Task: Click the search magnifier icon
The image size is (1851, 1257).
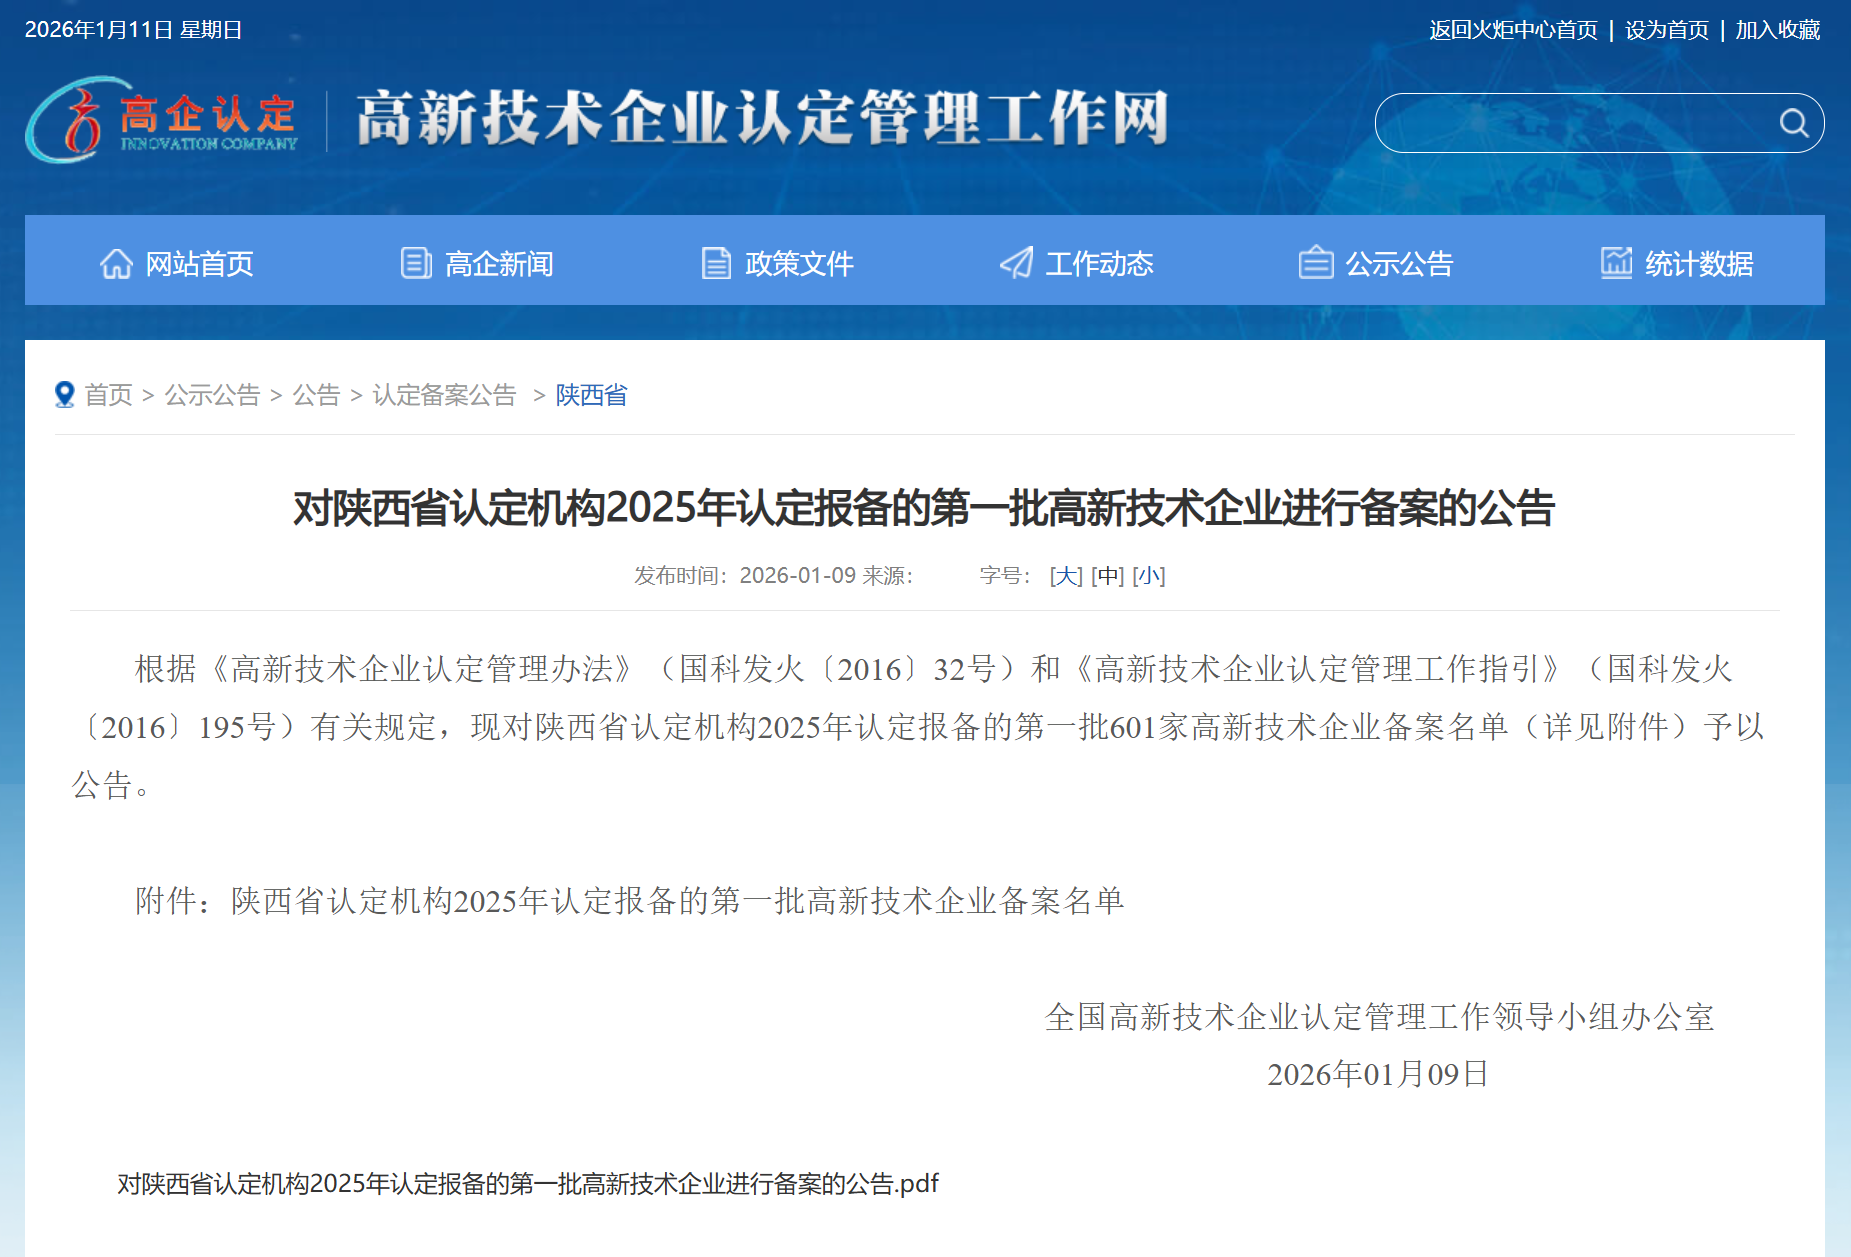Action: tap(1793, 123)
